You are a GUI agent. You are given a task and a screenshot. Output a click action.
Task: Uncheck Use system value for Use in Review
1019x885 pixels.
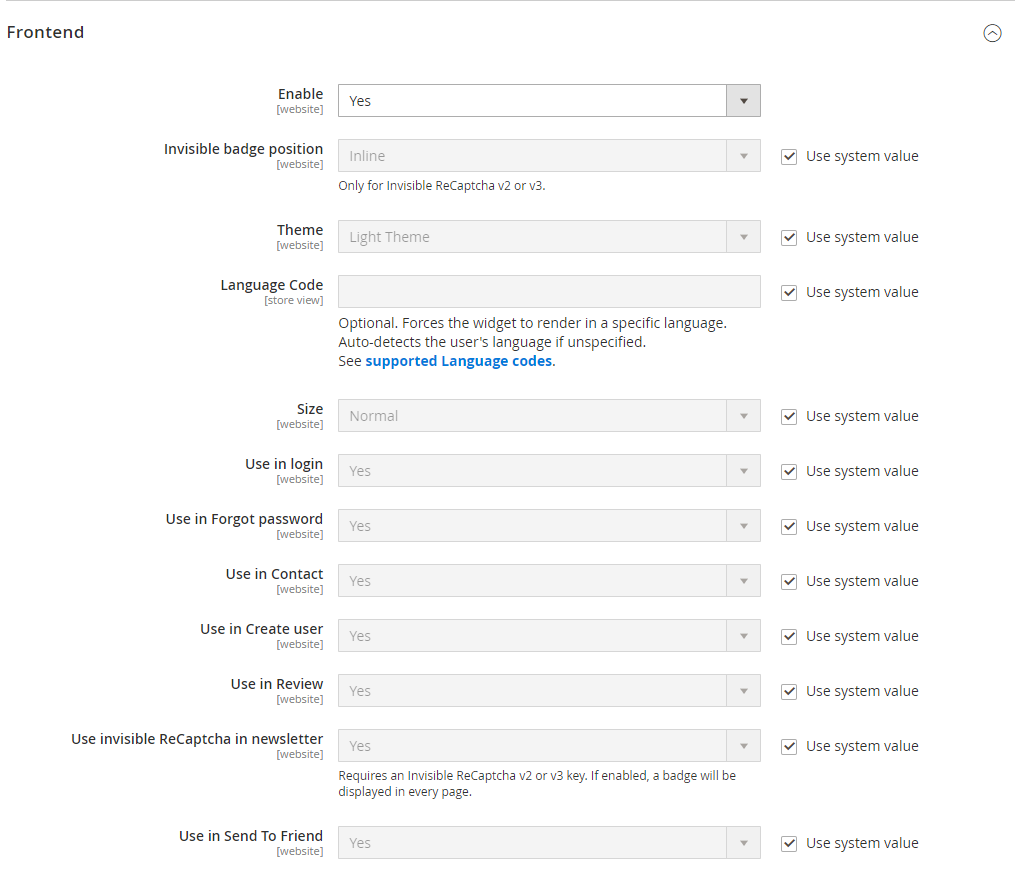point(789,691)
